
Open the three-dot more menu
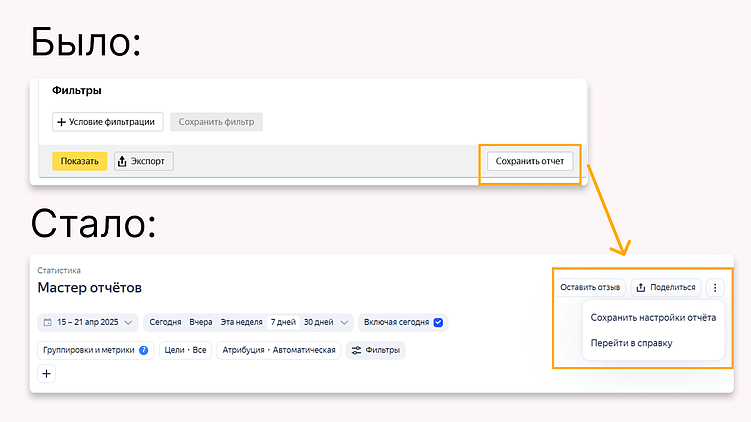715,287
